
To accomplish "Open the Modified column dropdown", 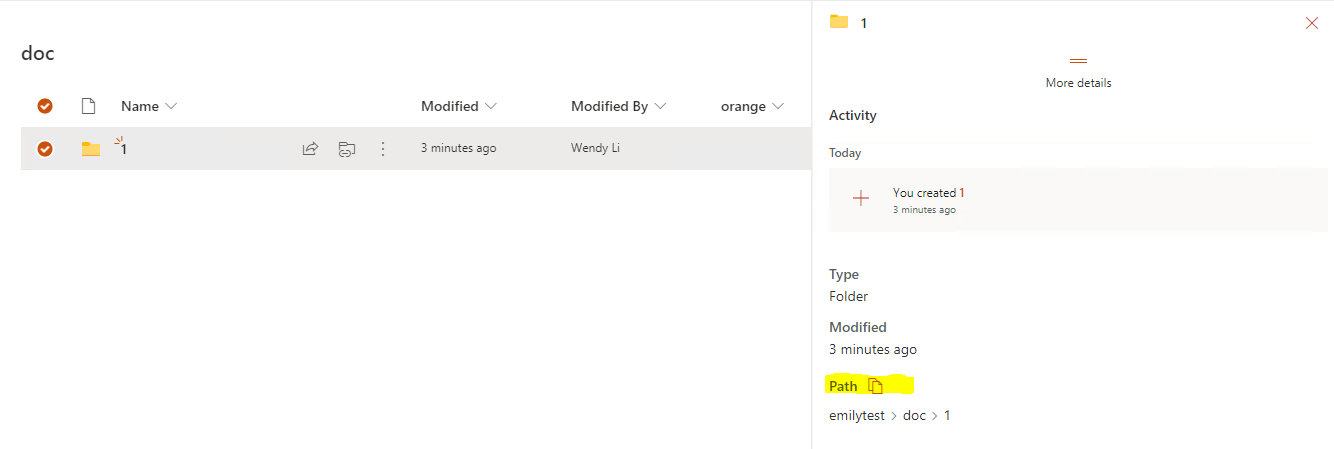I will (x=490, y=106).
